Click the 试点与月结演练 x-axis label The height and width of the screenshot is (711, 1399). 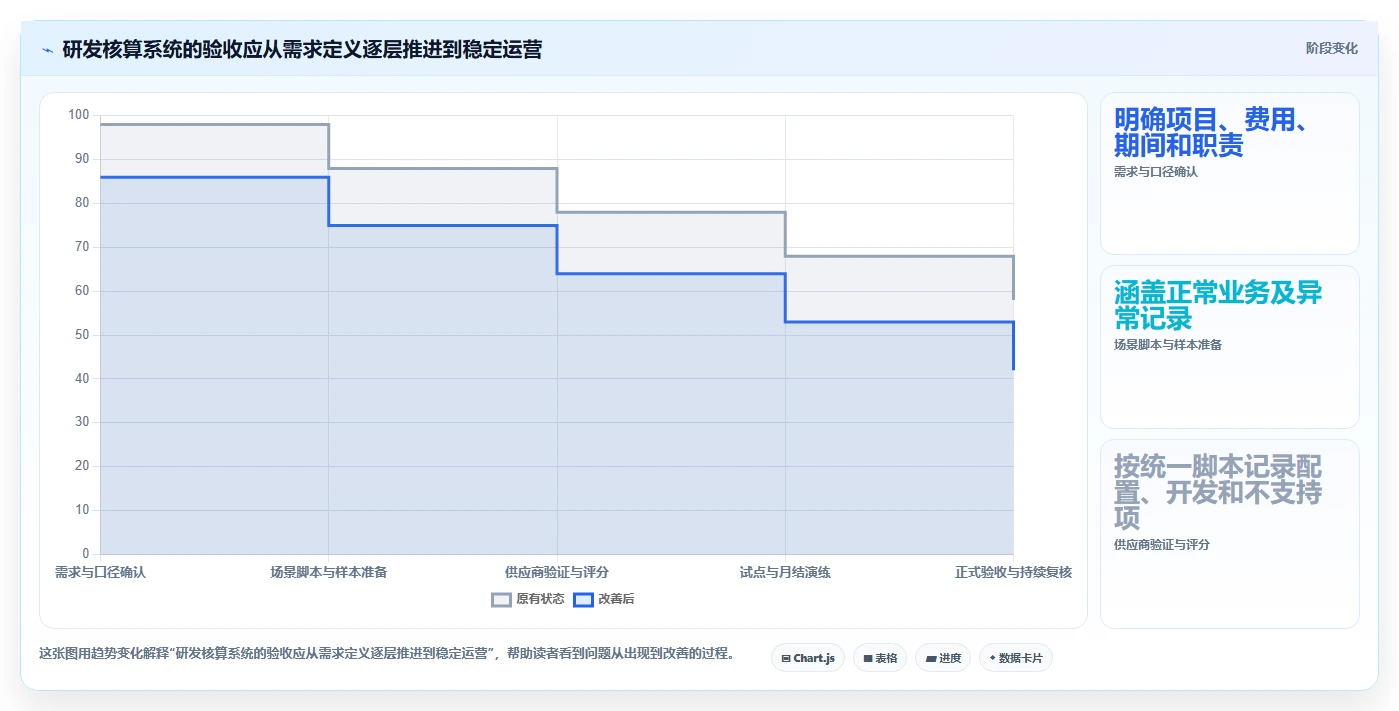point(785,573)
